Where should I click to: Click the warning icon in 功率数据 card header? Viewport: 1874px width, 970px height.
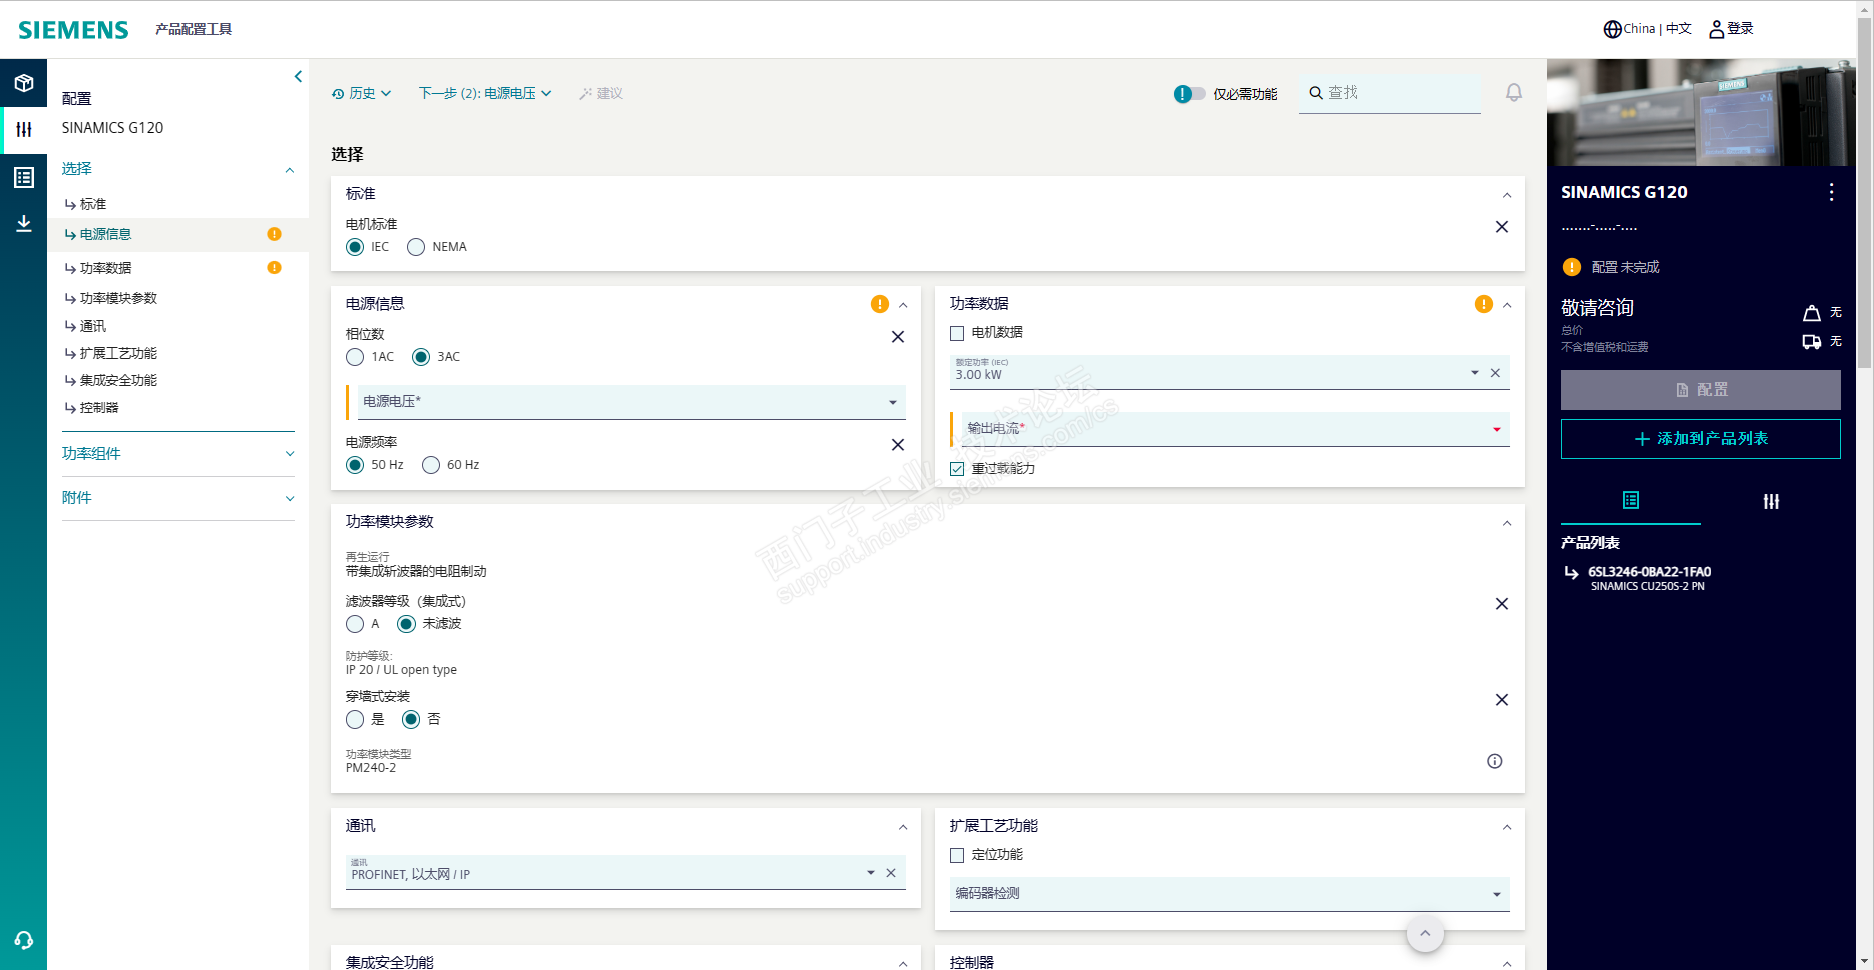(1484, 304)
